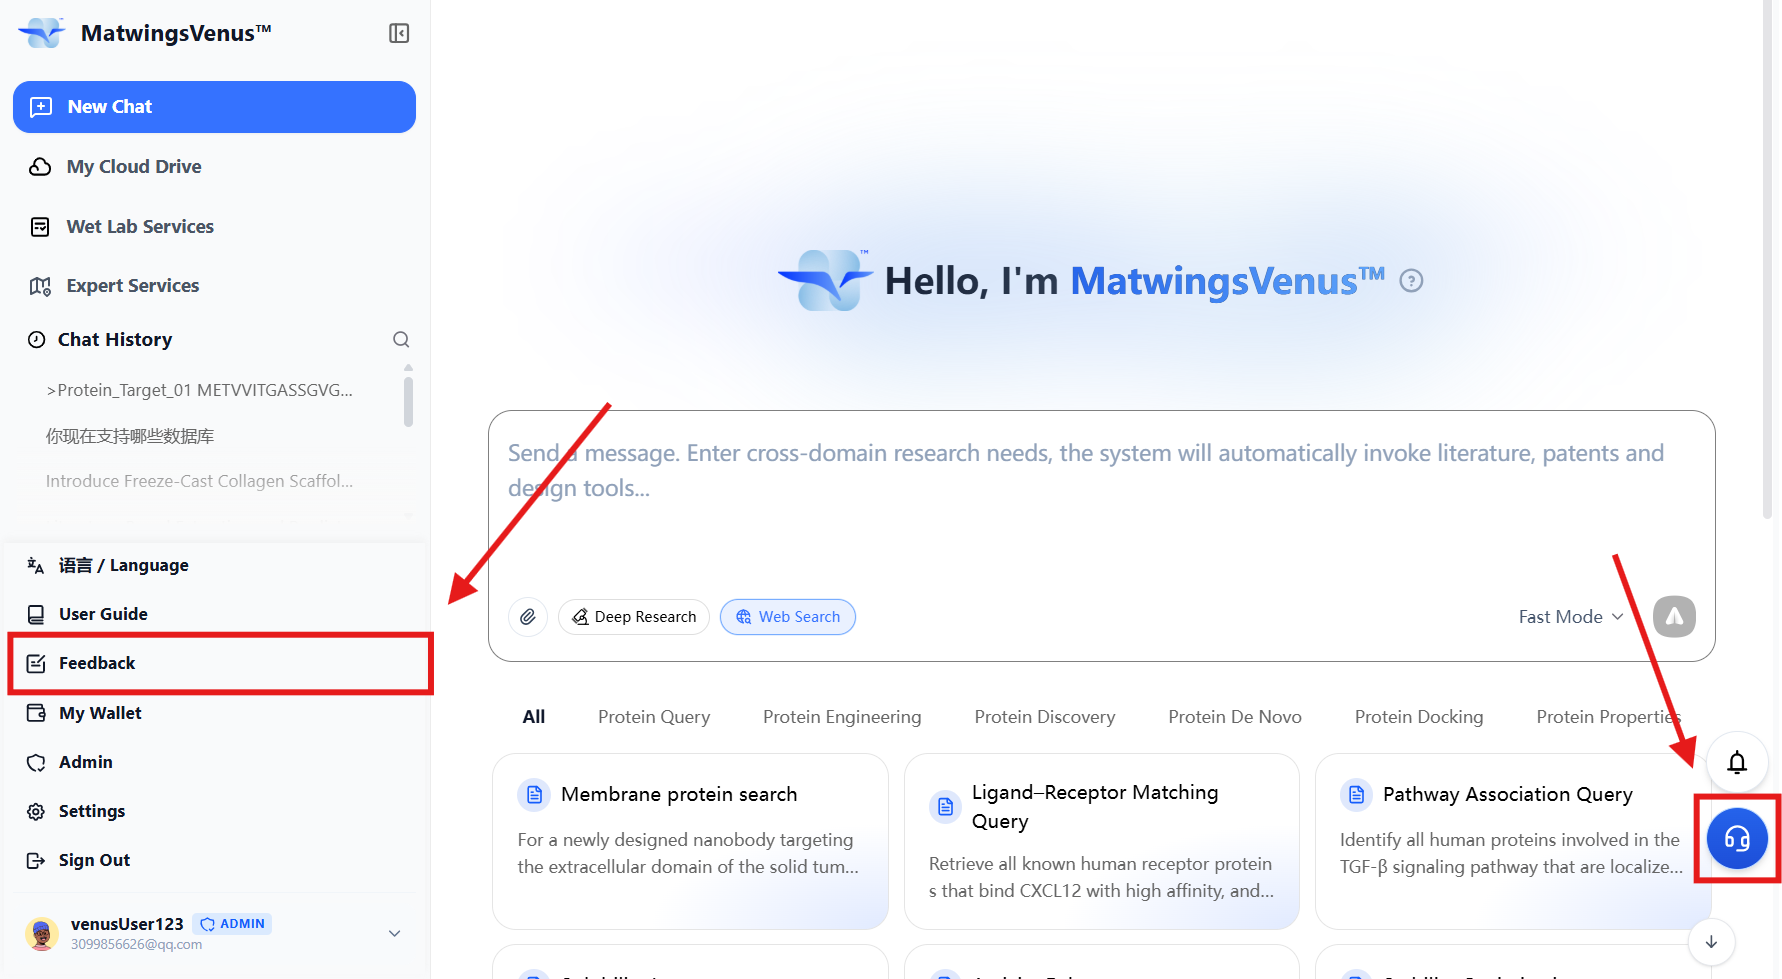Image resolution: width=1782 pixels, height=979 pixels.
Task: Click the main page vertical scrollbar
Action: coord(1768,260)
